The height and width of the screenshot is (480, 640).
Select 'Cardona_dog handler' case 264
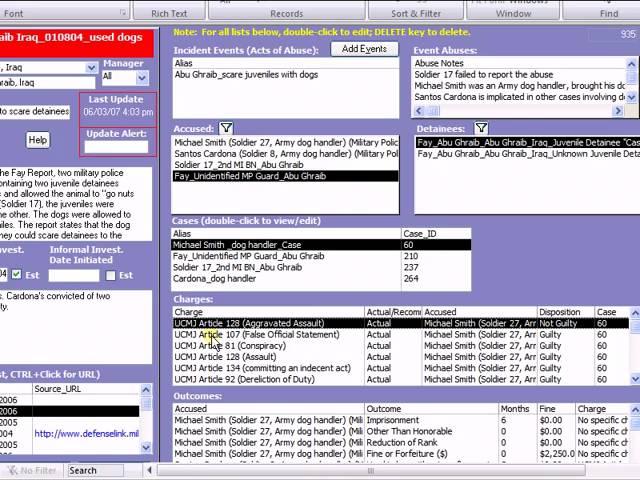click(321, 279)
